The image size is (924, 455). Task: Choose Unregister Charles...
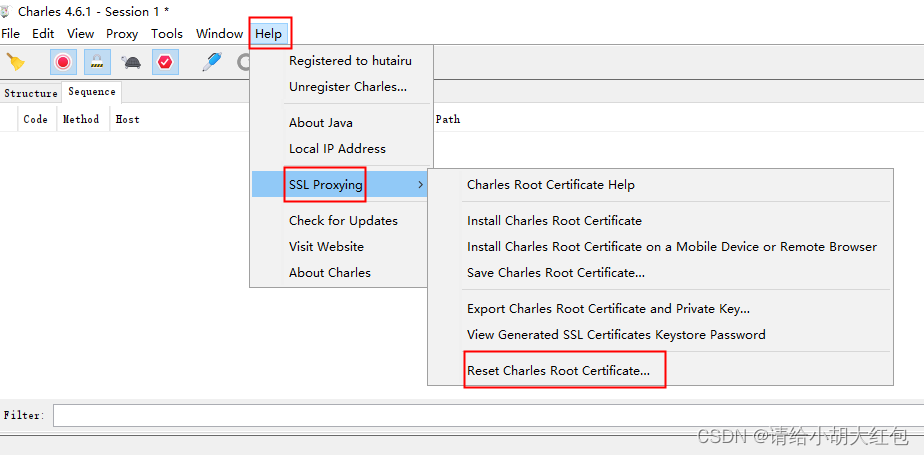point(342,87)
